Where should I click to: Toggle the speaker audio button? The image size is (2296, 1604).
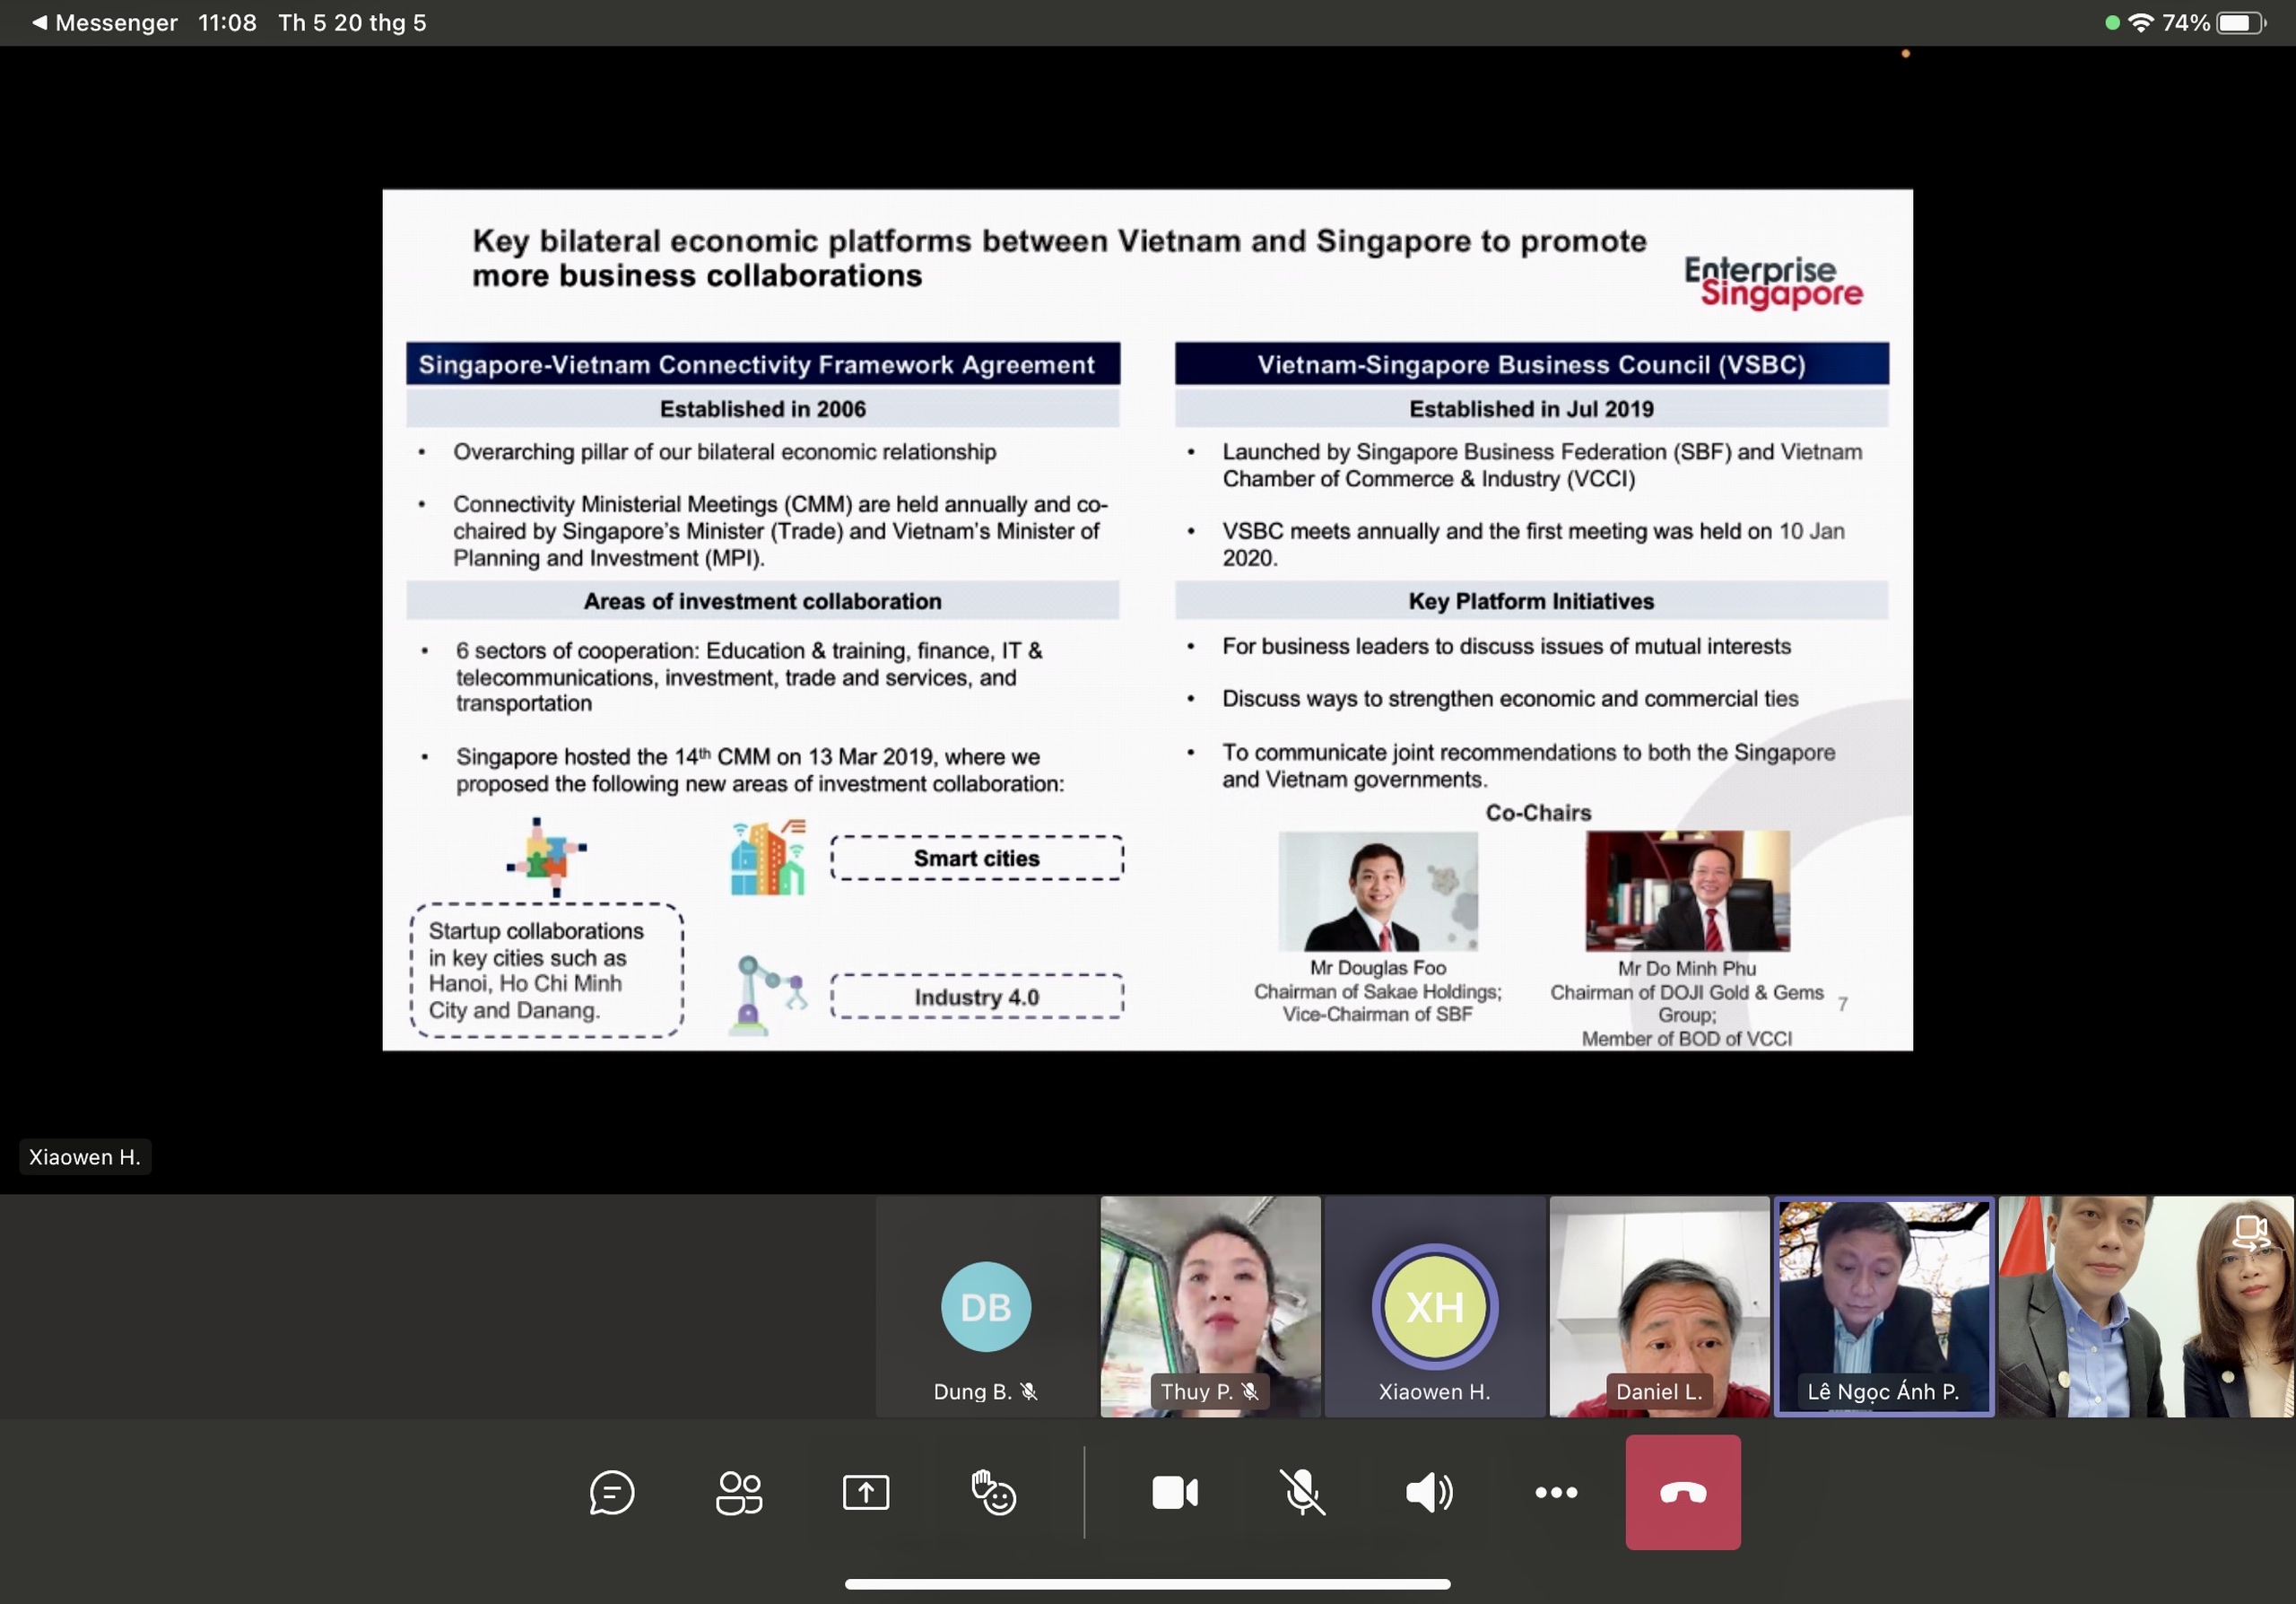(x=1429, y=1492)
